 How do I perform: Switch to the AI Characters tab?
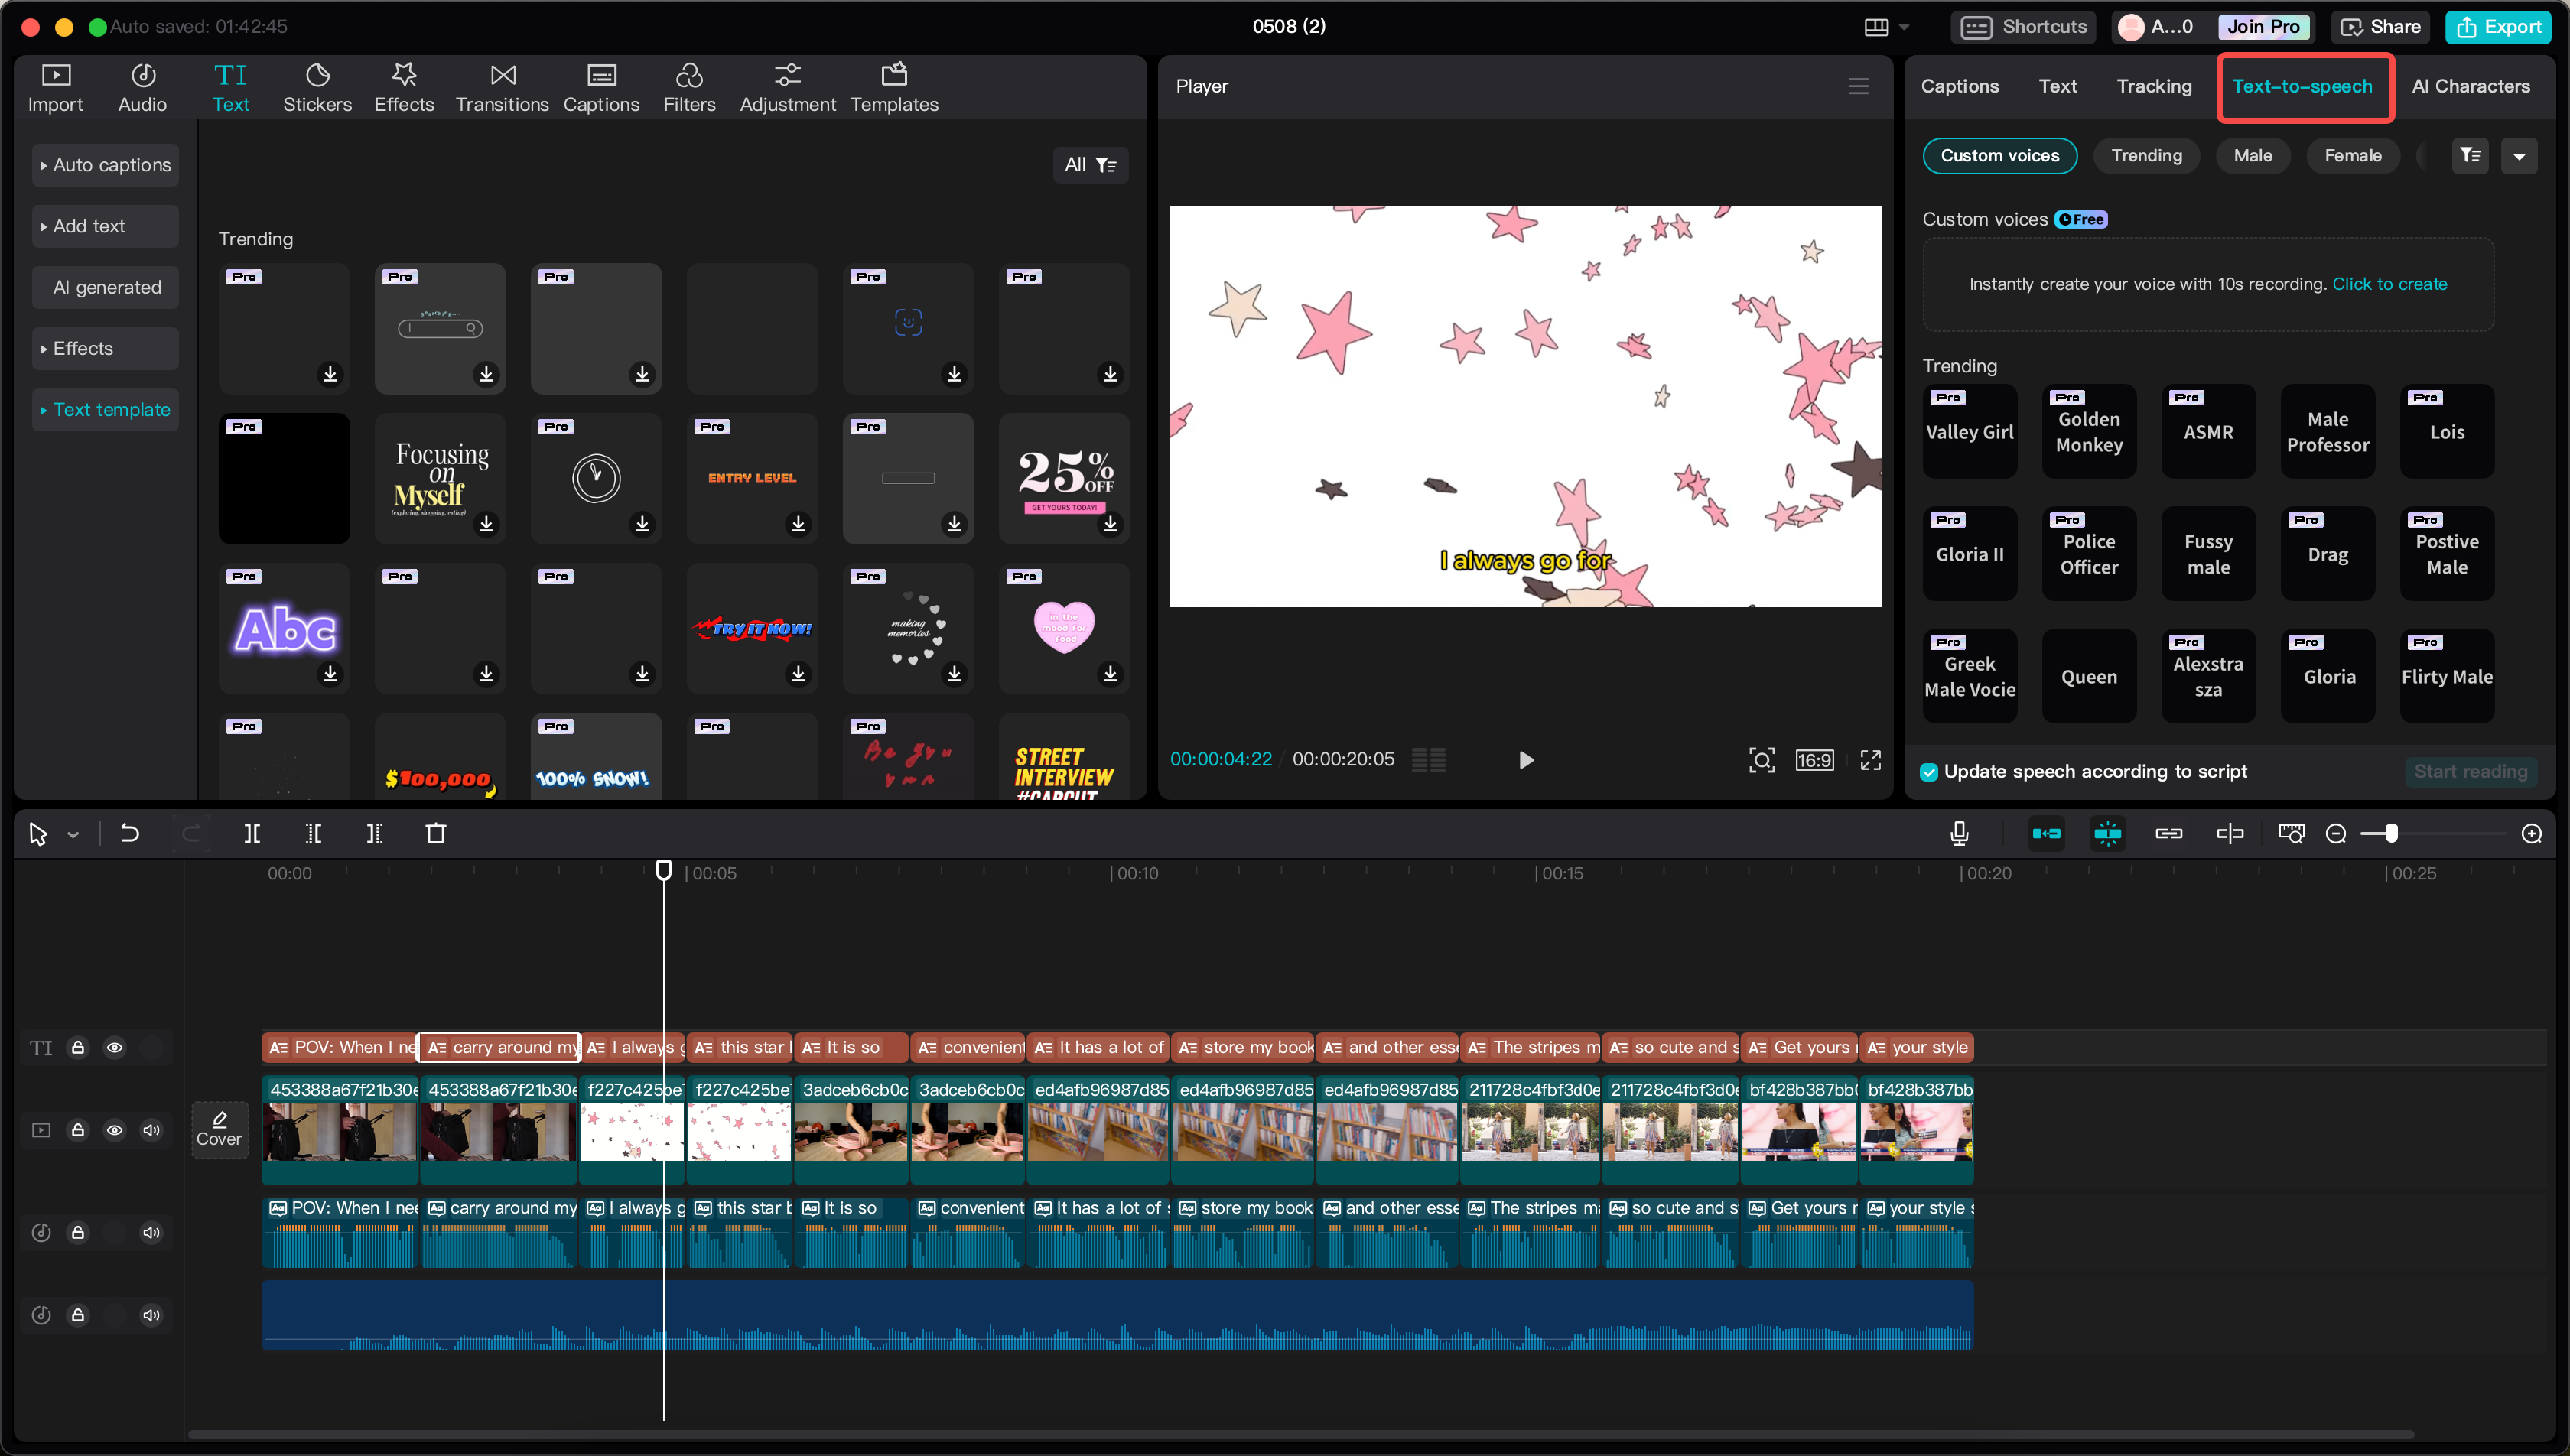tap(2470, 86)
